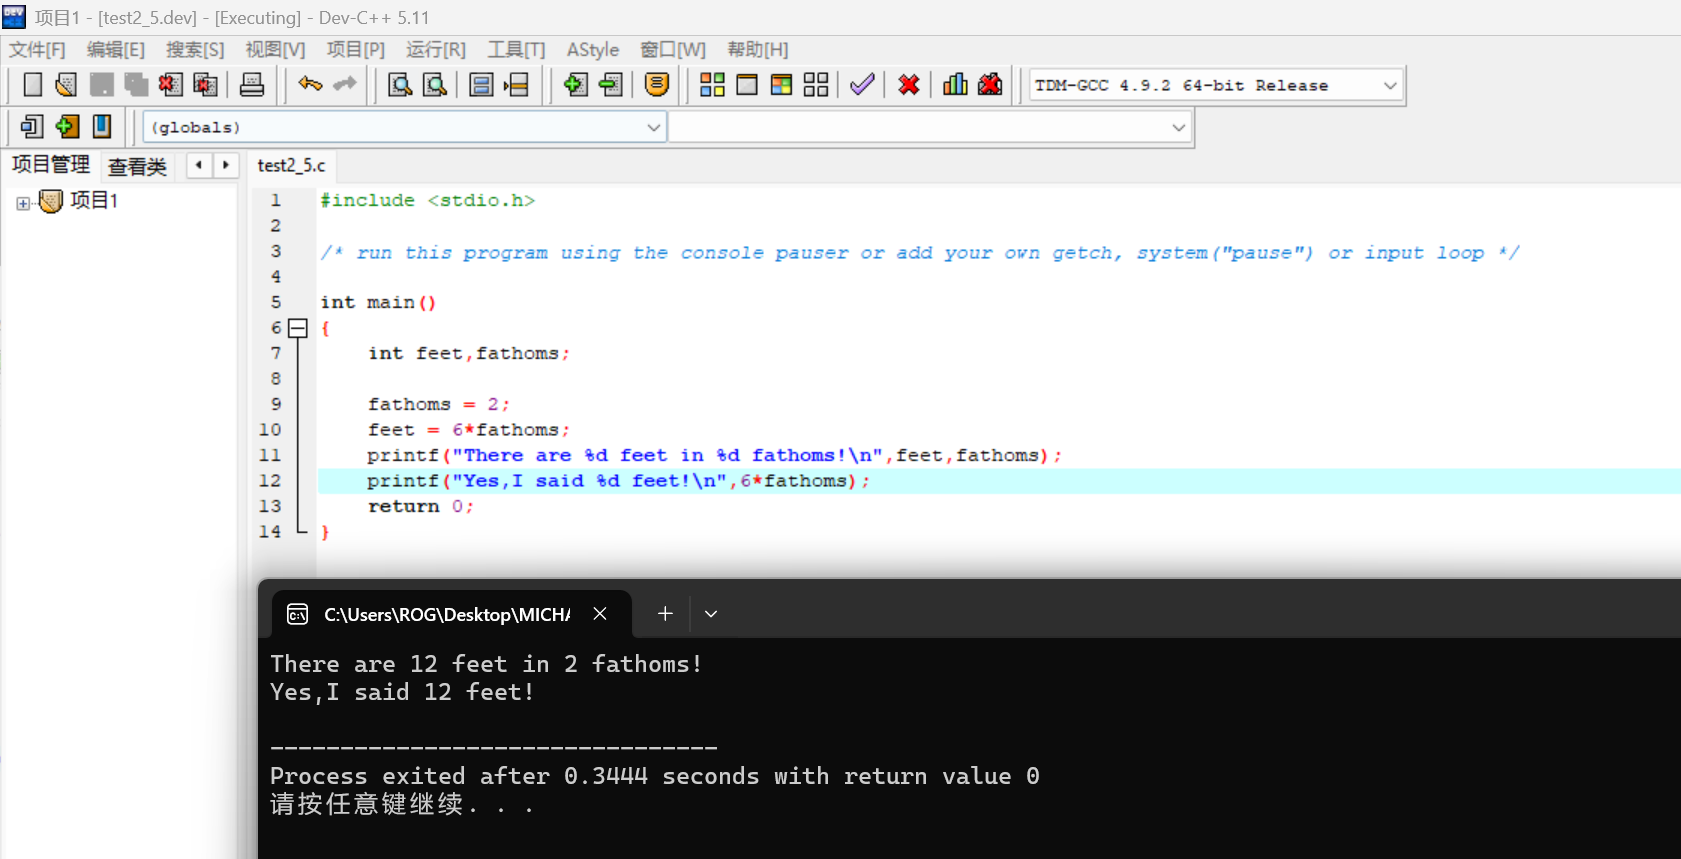Open a new console tab with plus button
This screenshot has height=859, width=1681.
click(x=665, y=614)
